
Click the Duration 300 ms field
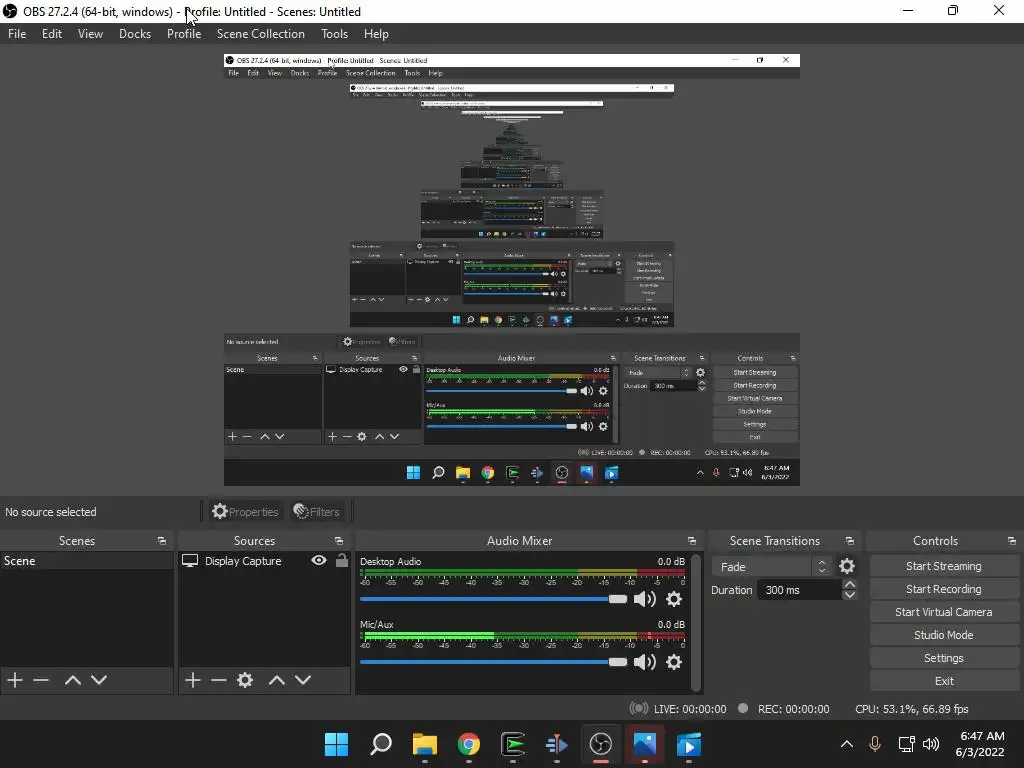coord(799,590)
